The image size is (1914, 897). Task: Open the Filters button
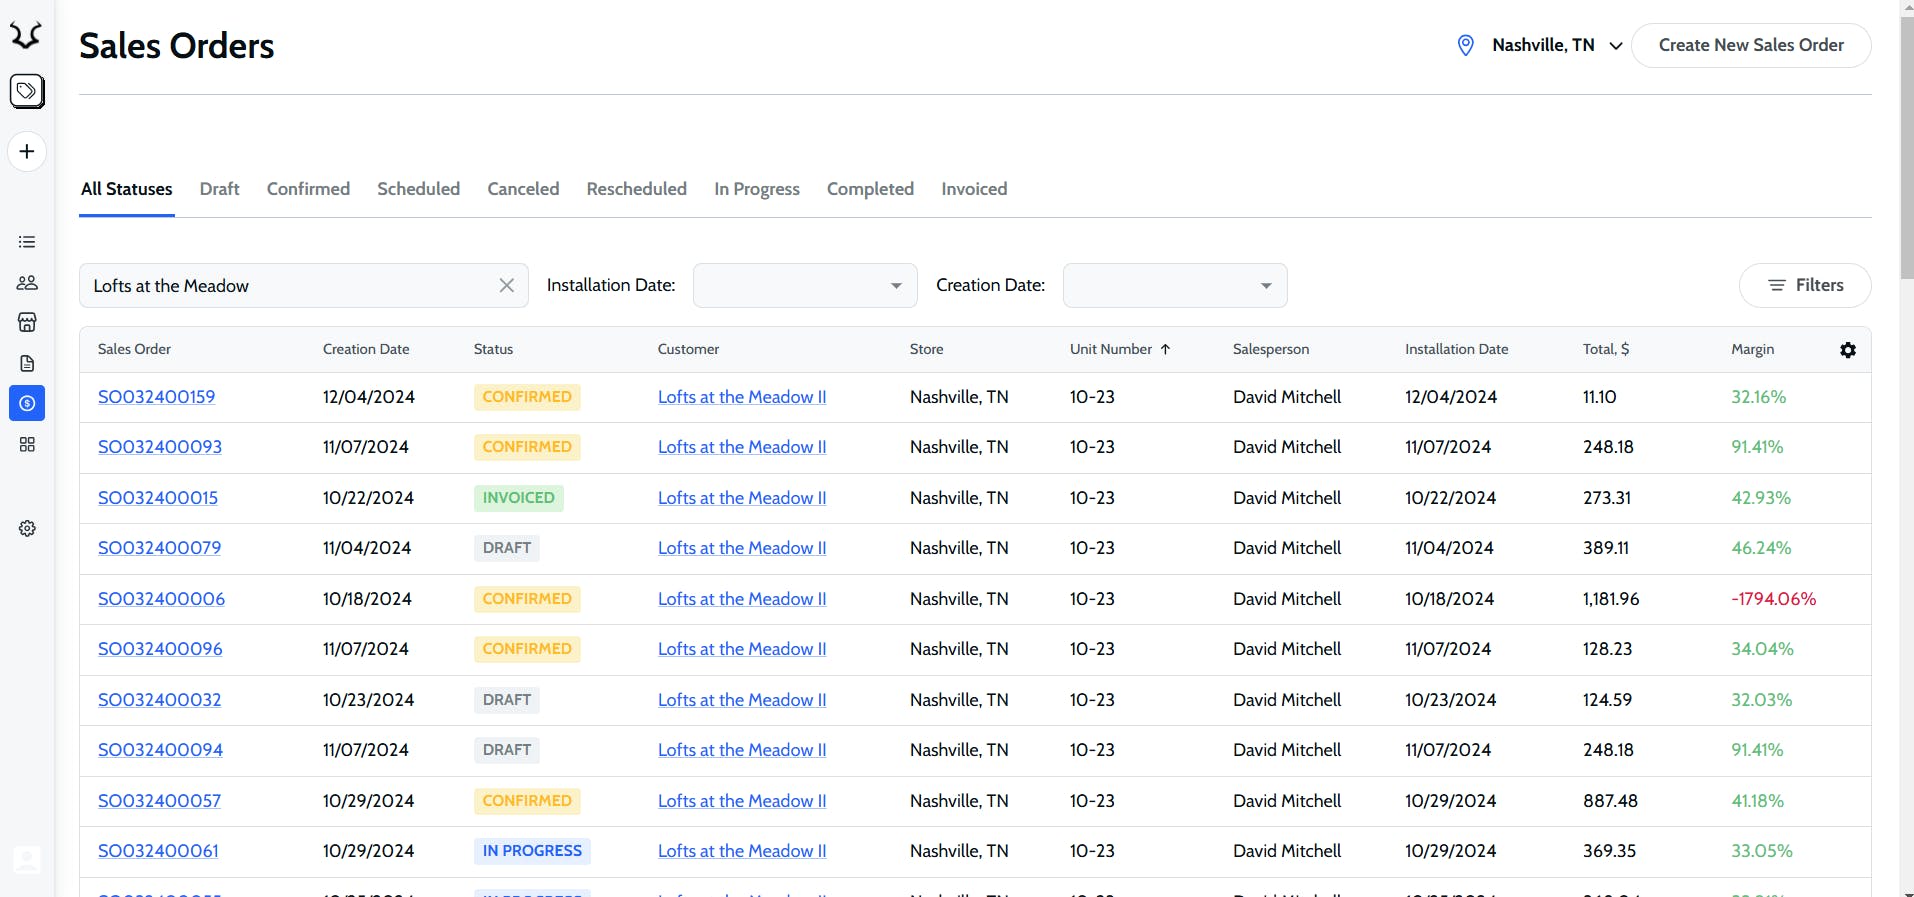1805,286
